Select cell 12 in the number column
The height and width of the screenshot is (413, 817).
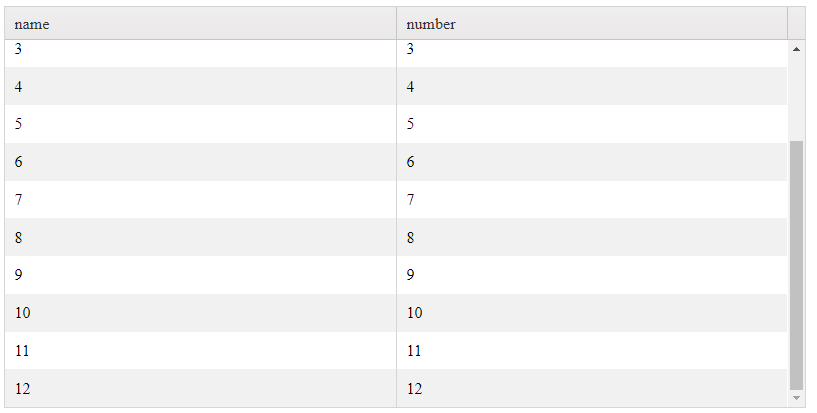pos(592,388)
